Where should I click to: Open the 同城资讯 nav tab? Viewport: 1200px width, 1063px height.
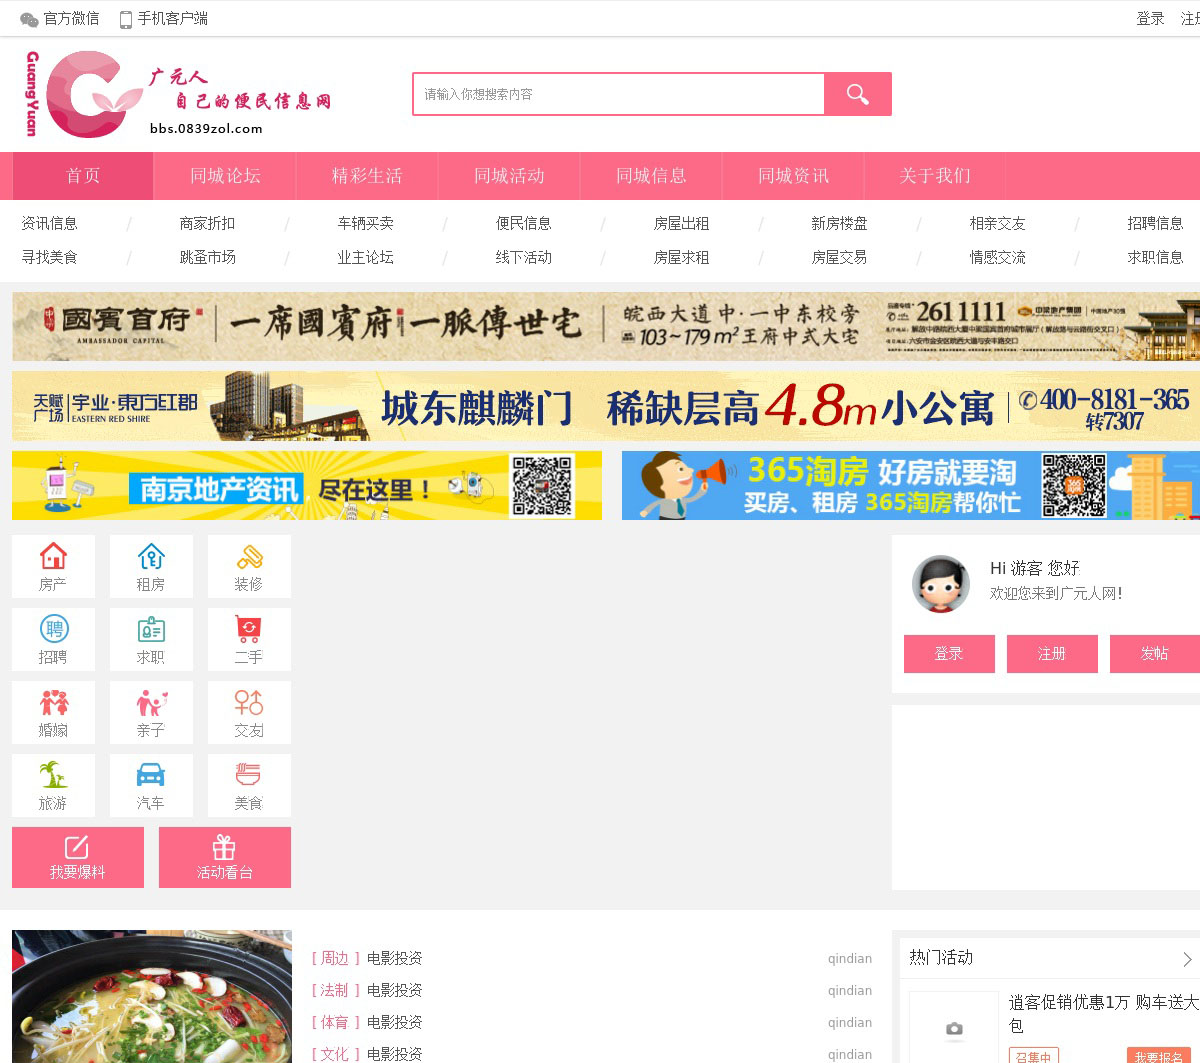tap(793, 176)
